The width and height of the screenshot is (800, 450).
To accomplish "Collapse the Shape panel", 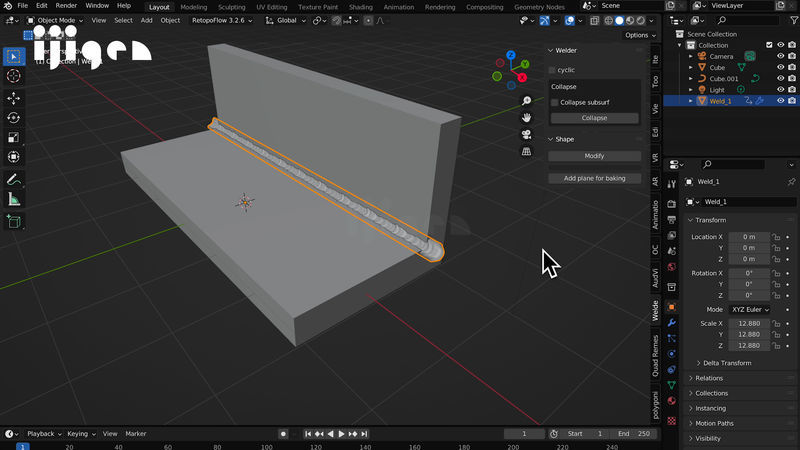I will [551, 139].
